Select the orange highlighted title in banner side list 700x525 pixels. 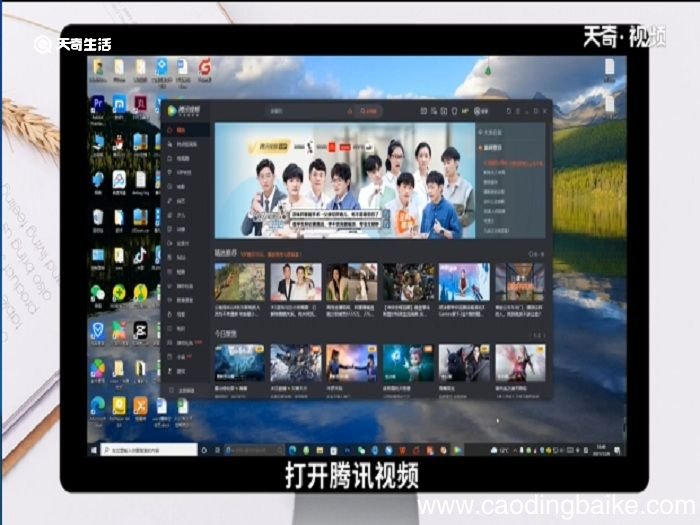pyautogui.click(x=513, y=163)
